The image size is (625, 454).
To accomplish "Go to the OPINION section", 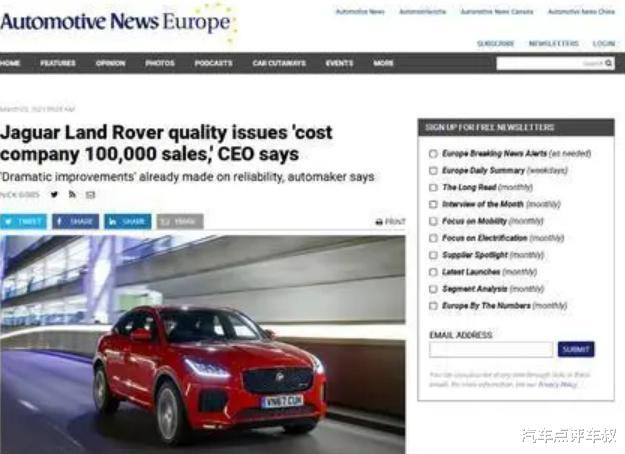I will coord(110,63).
